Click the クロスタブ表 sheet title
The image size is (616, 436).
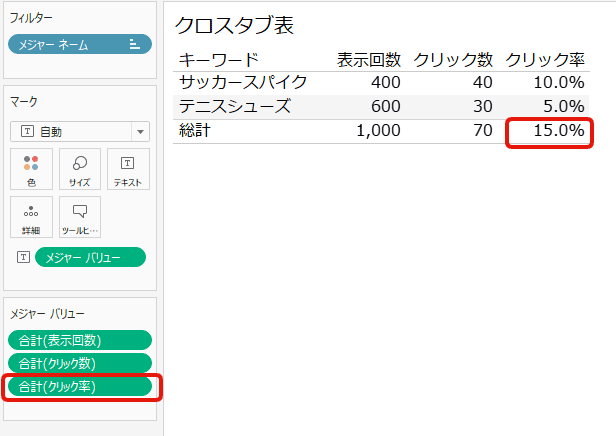tap(234, 25)
